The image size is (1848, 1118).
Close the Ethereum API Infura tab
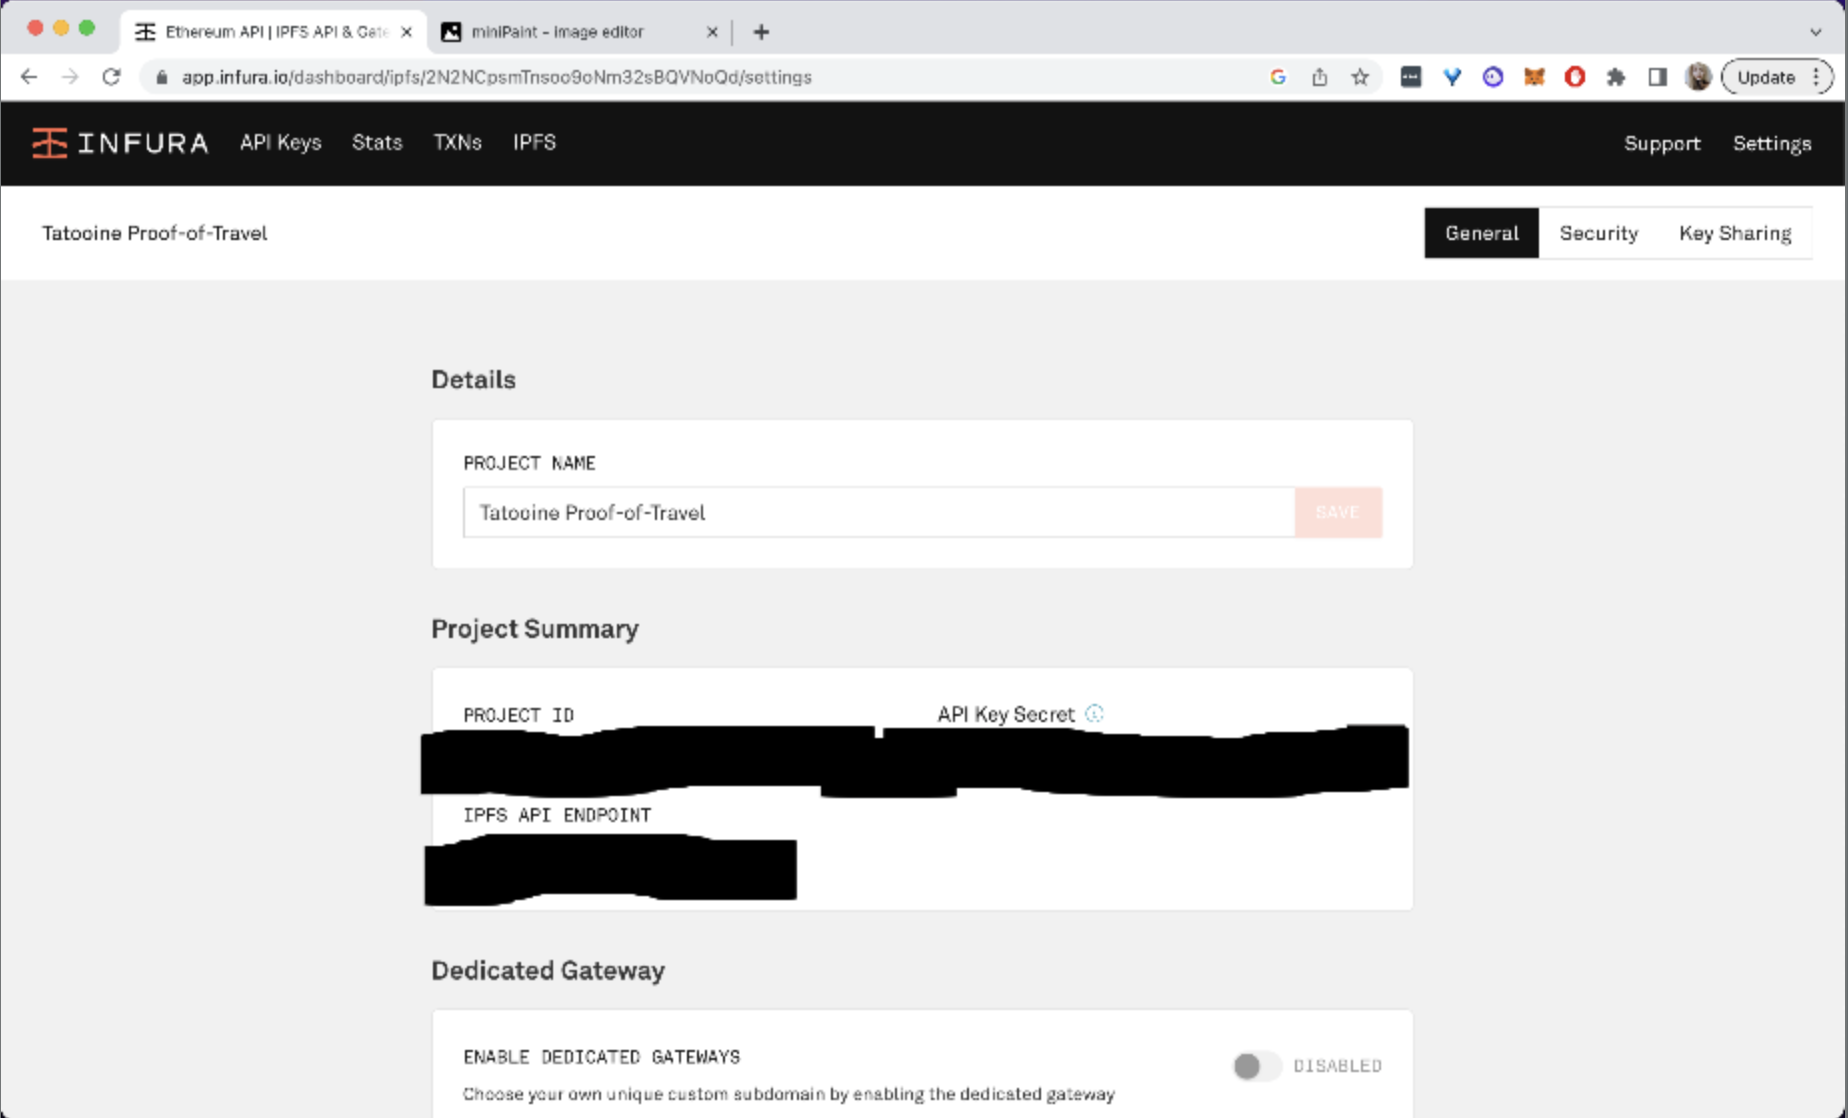click(x=406, y=32)
